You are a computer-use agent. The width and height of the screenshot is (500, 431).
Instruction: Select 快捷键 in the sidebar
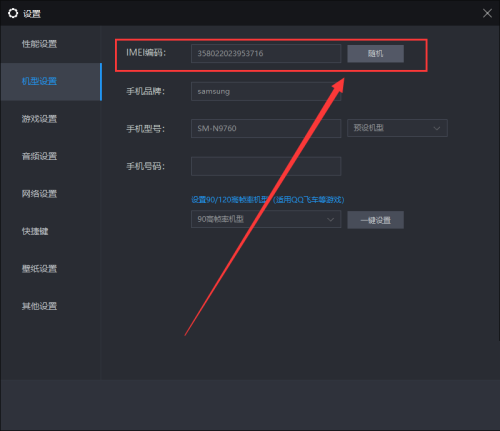[x=35, y=231]
